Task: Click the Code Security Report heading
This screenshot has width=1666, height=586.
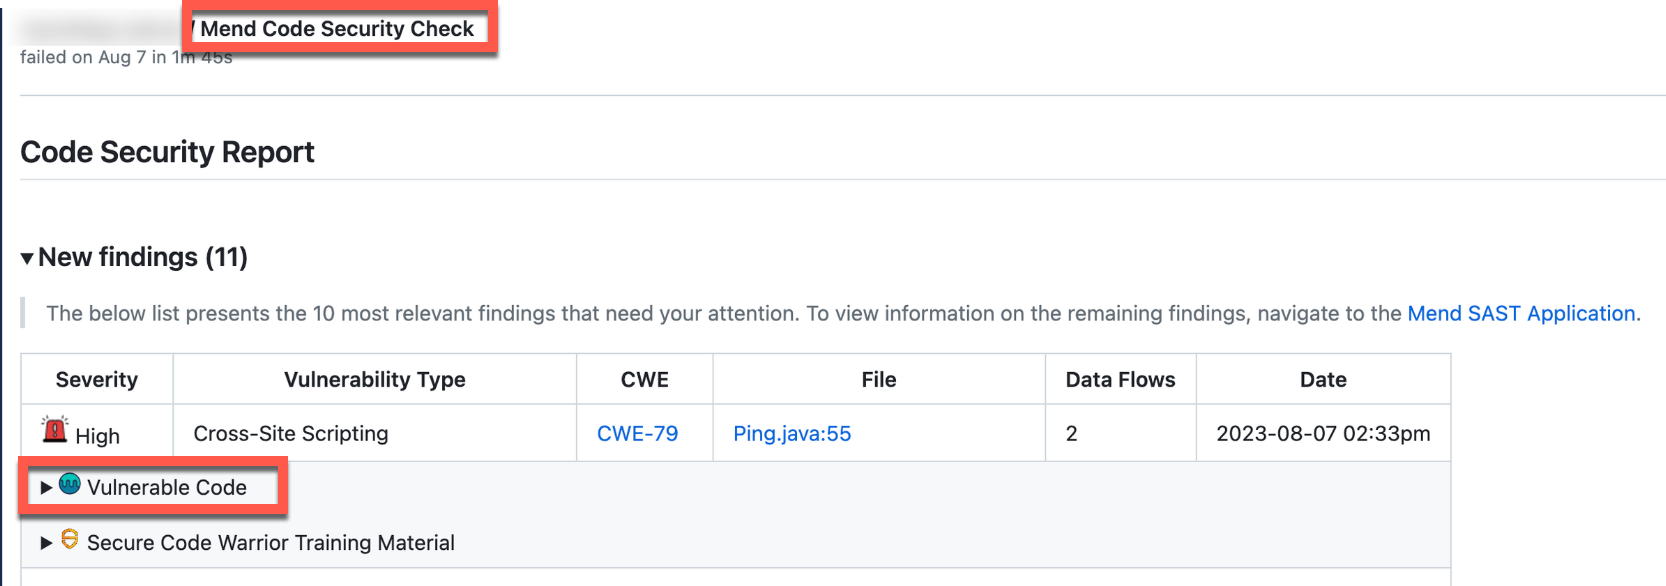Action: click(x=167, y=152)
